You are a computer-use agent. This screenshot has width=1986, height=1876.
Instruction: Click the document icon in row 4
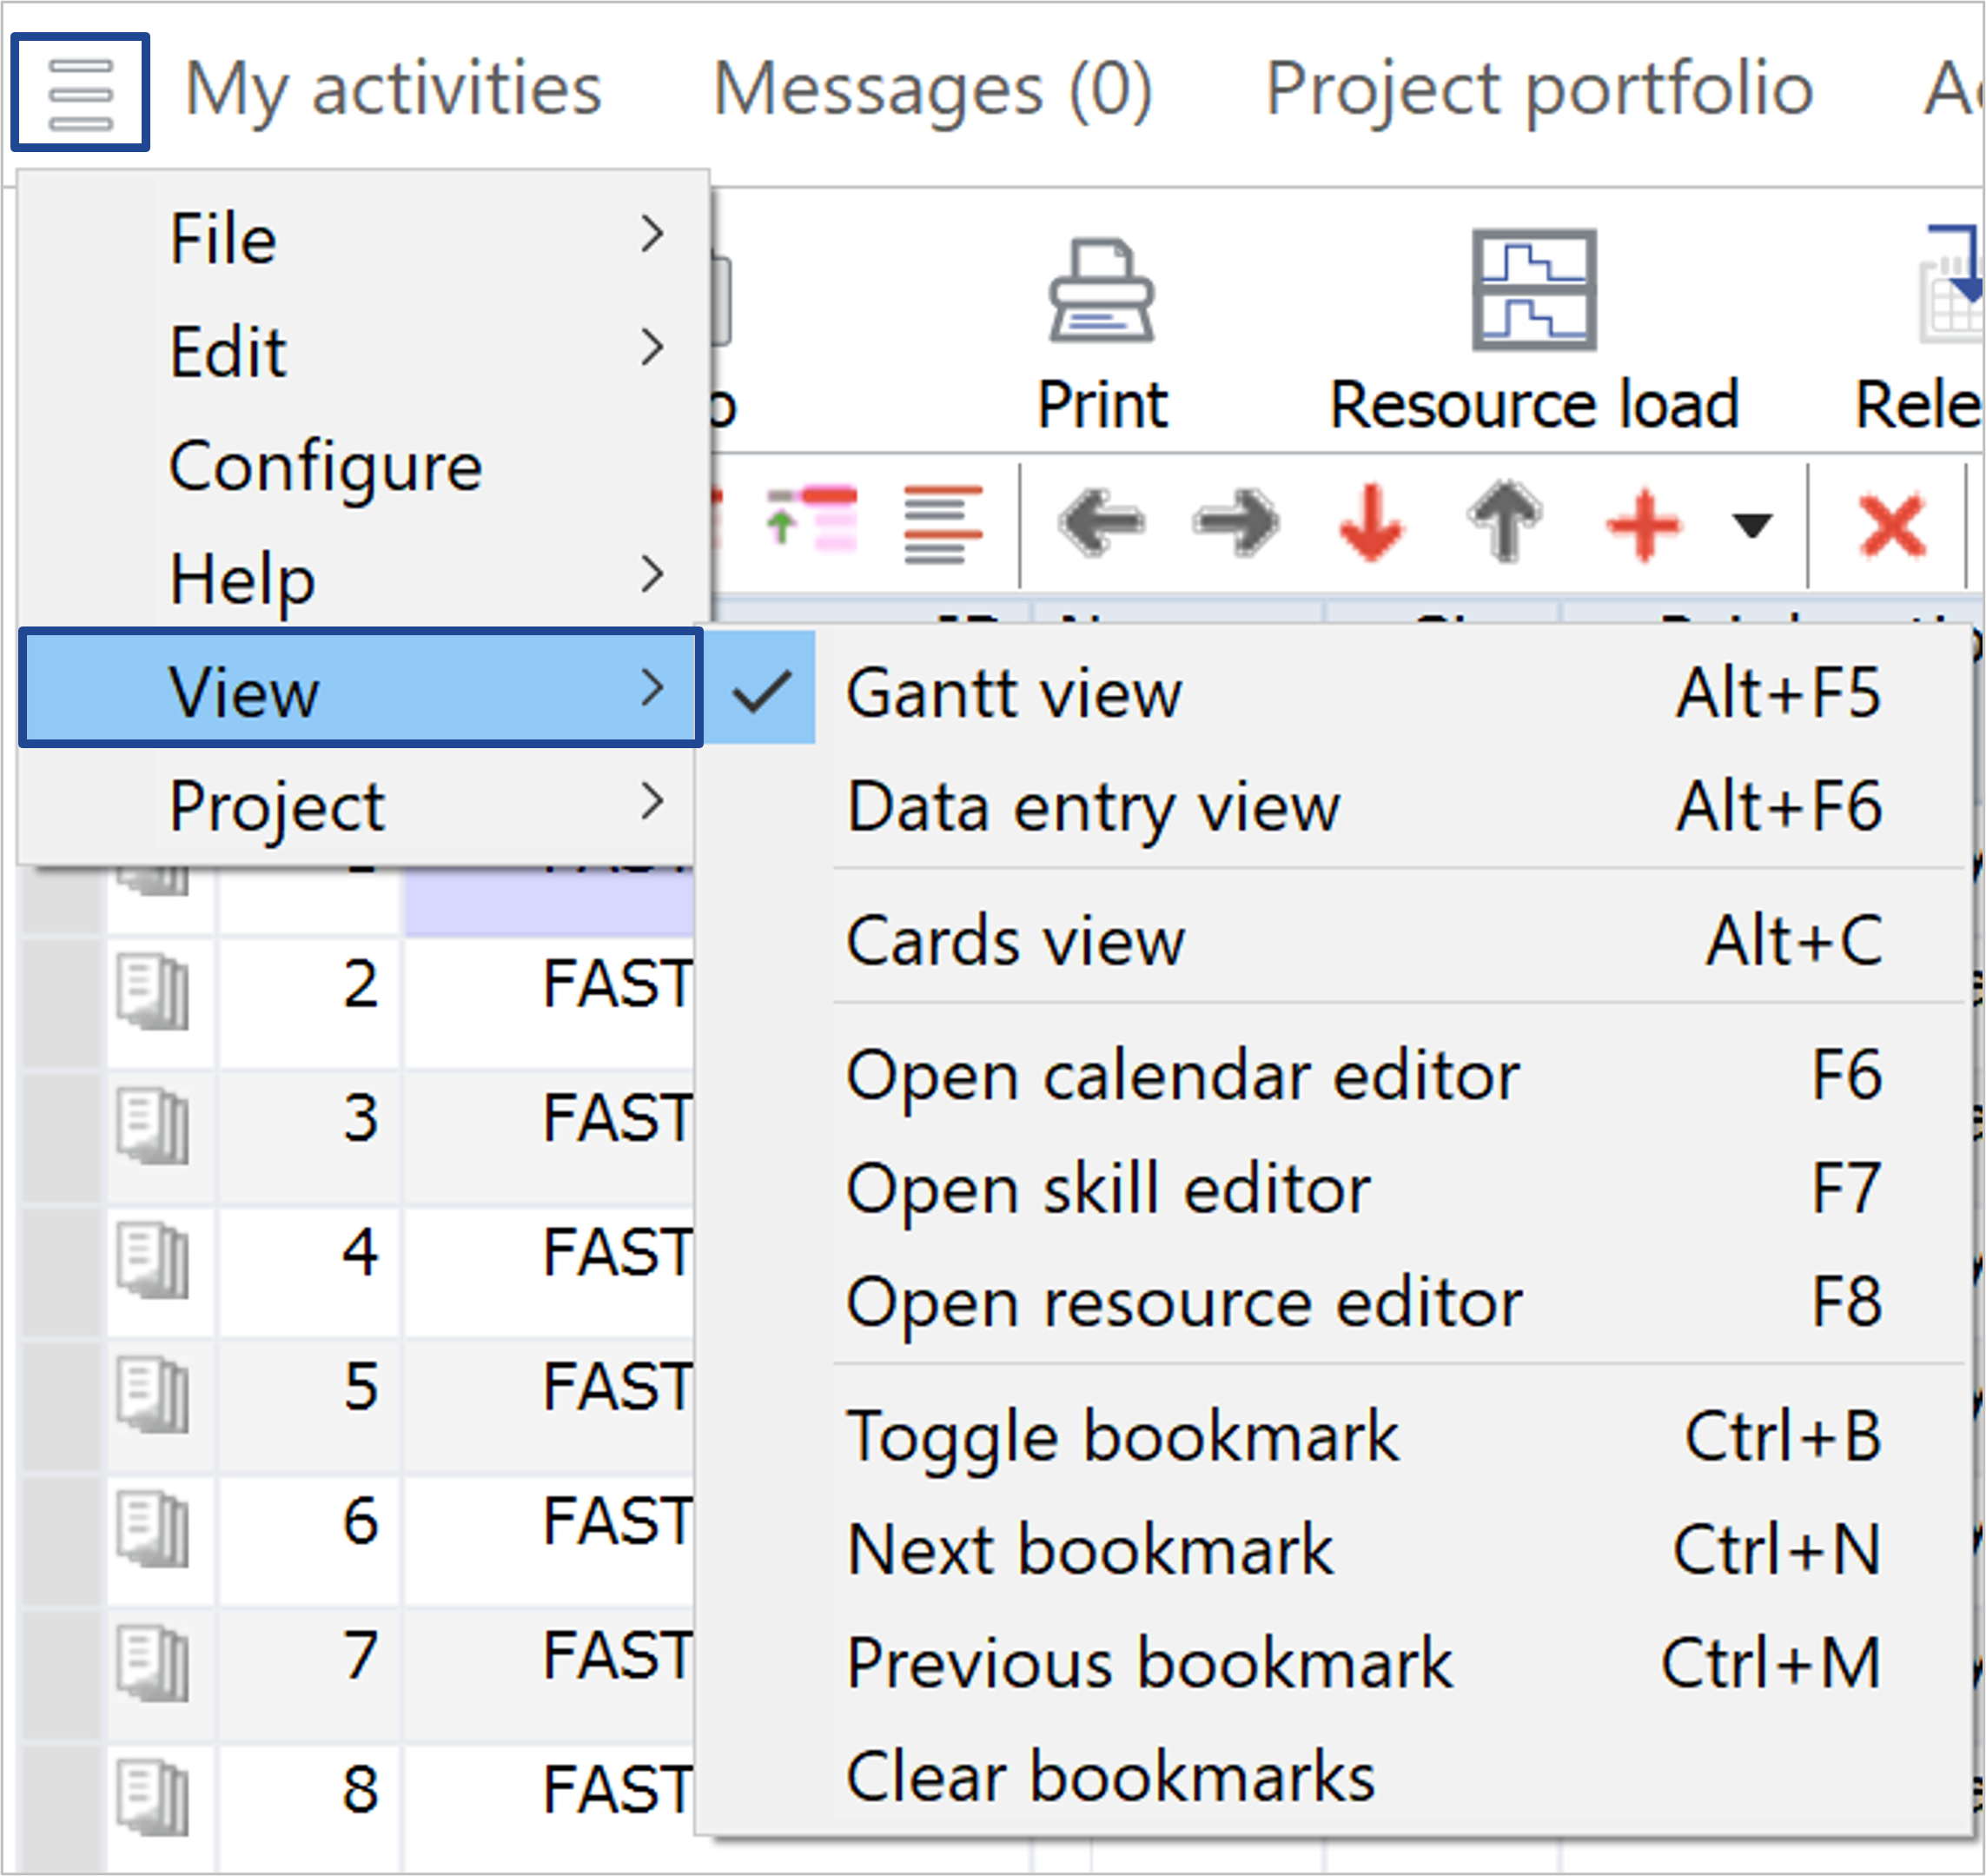tap(152, 1261)
